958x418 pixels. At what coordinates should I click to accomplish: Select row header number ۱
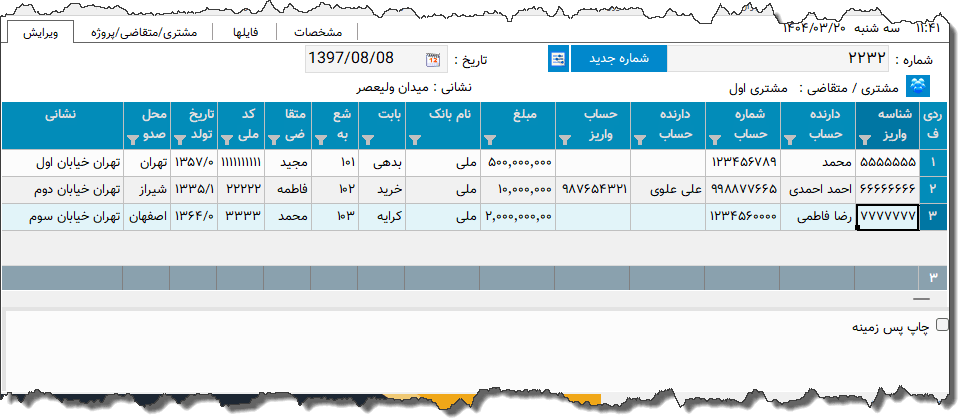click(932, 163)
